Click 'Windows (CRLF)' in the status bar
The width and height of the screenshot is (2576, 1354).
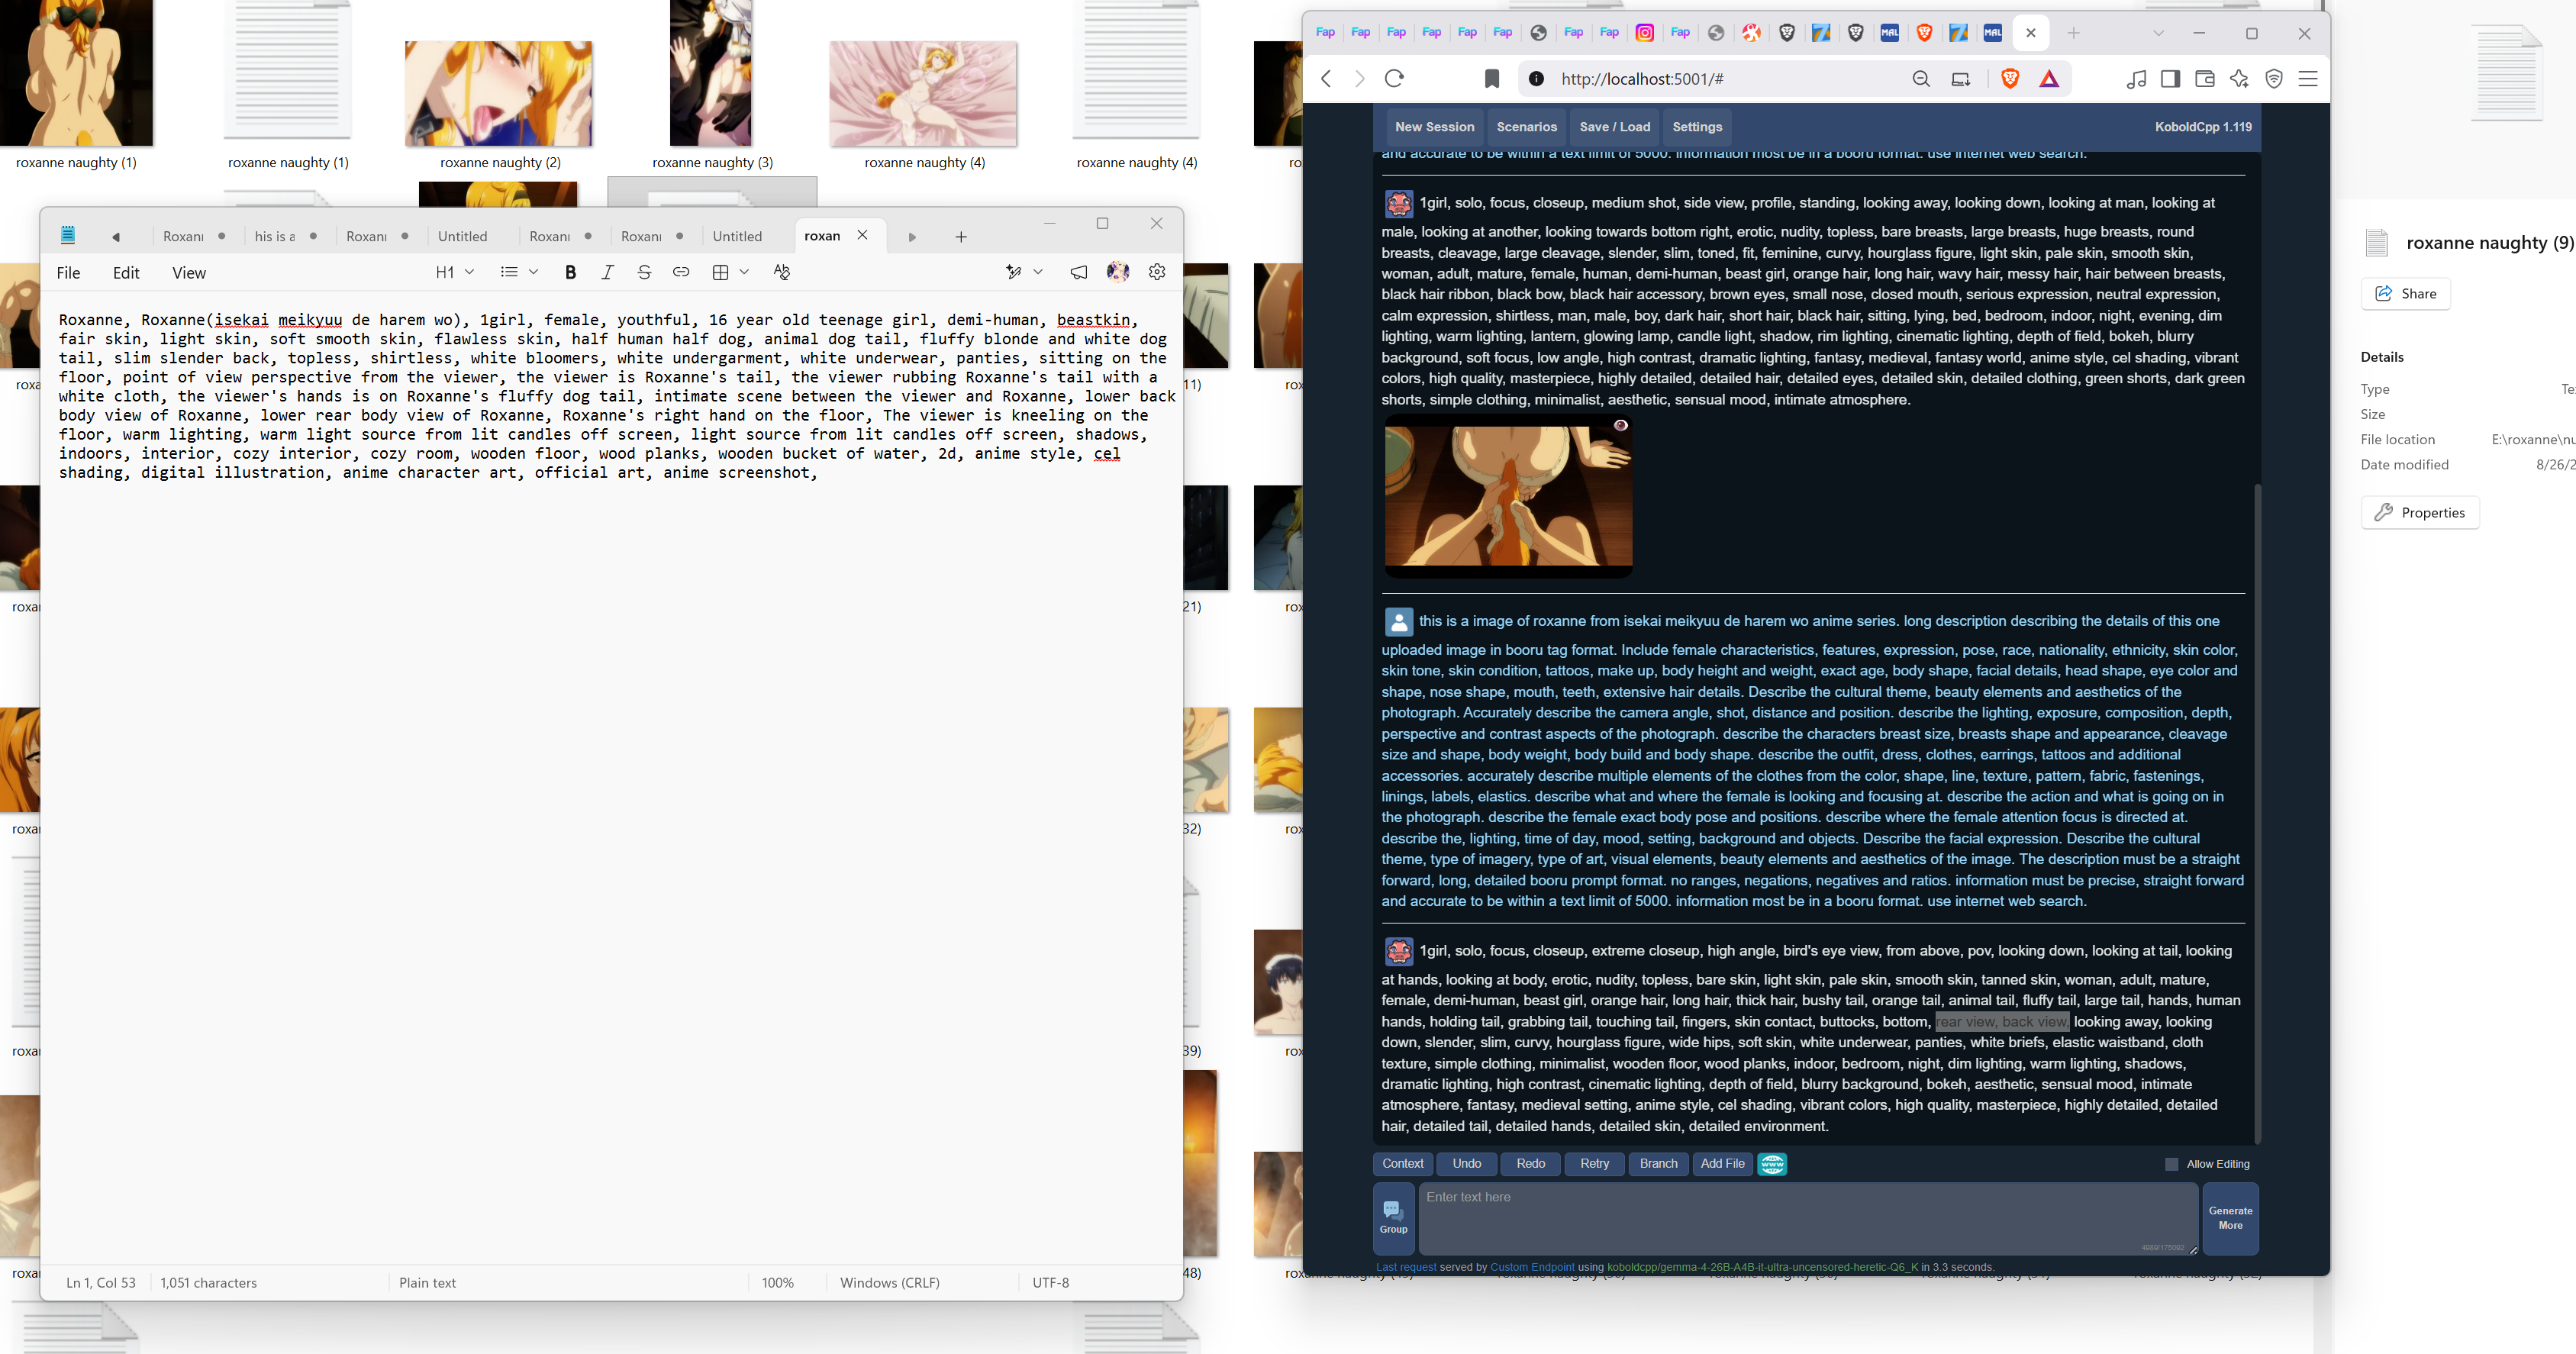pos(890,1283)
